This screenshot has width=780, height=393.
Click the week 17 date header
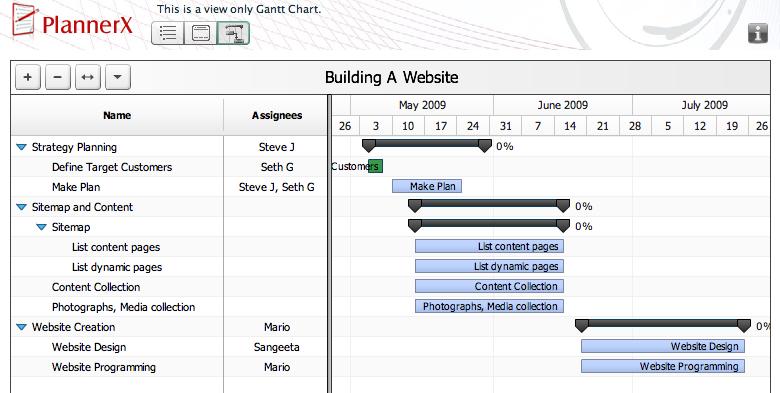click(x=441, y=126)
